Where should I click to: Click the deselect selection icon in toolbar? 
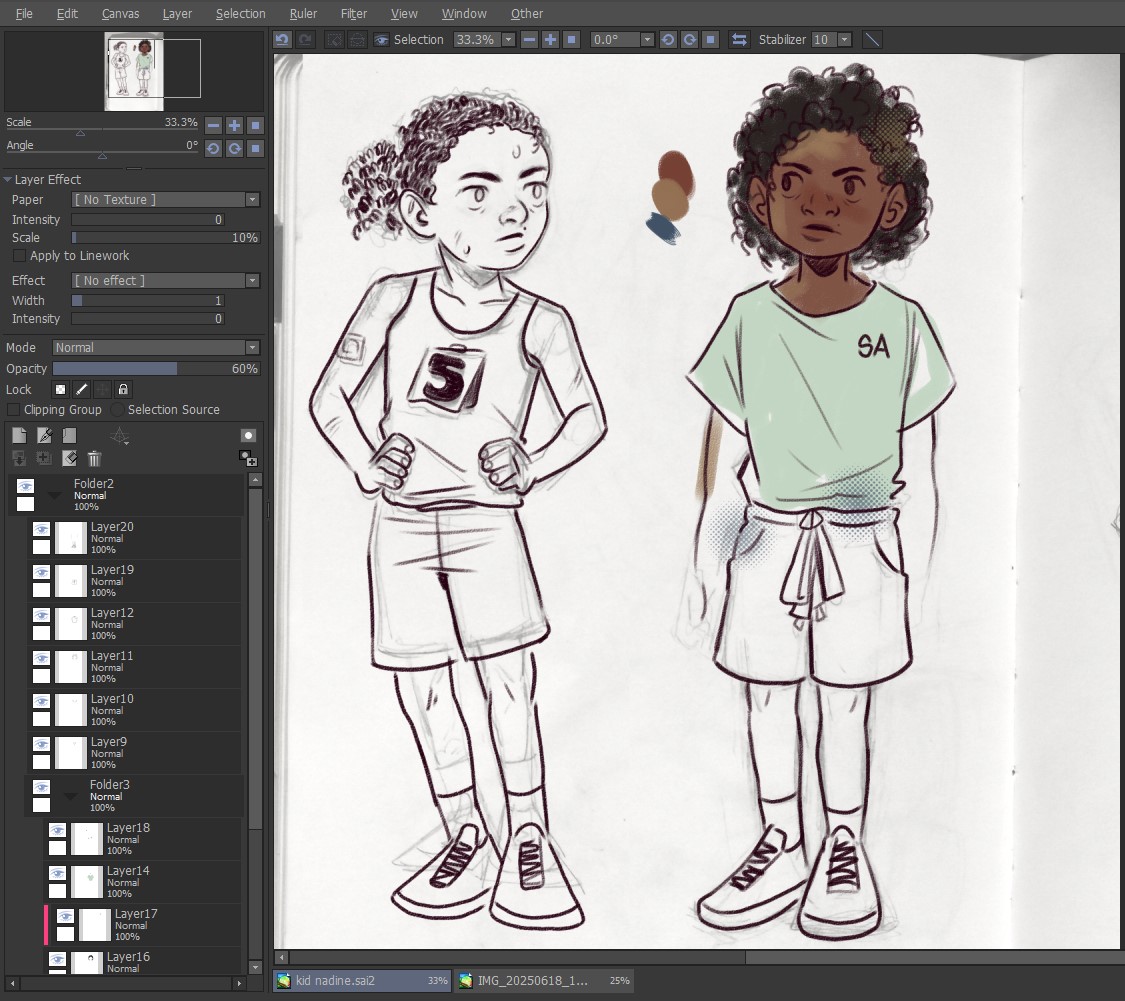coord(335,39)
